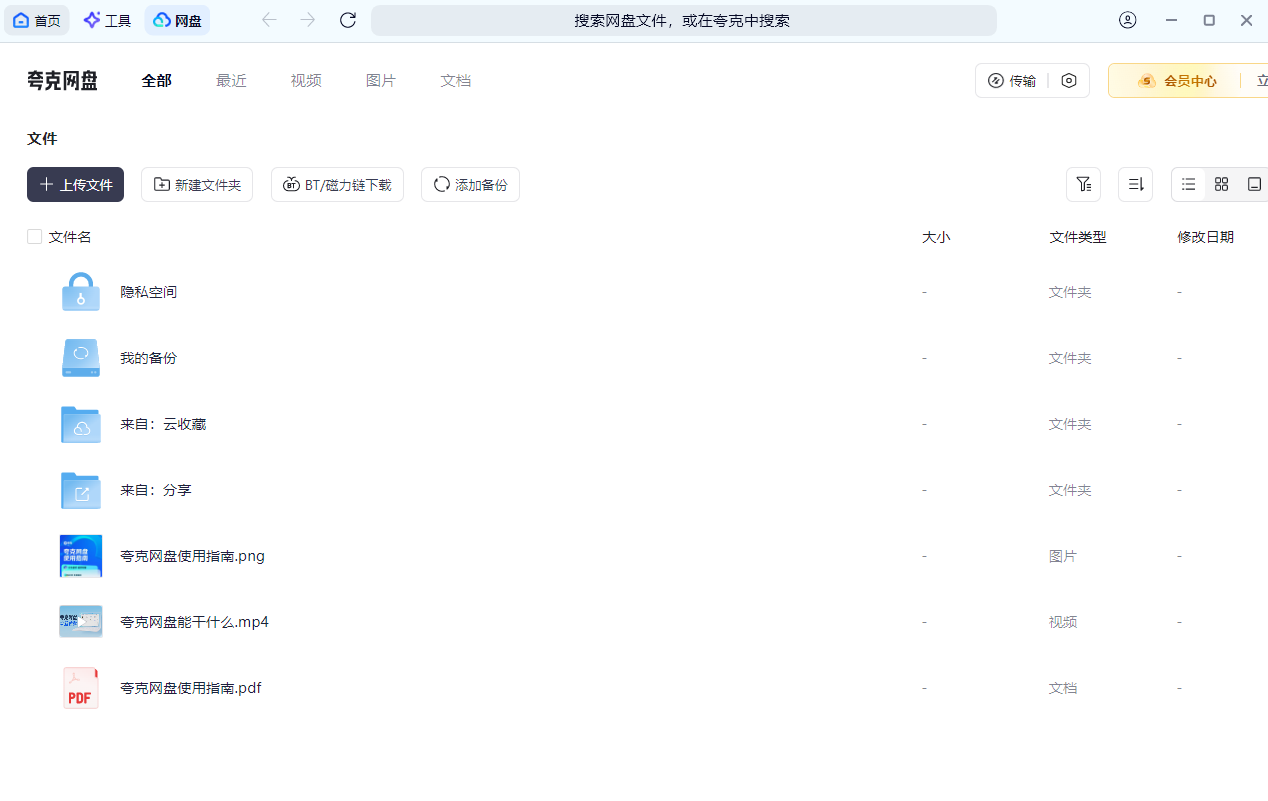This screenshot has height=801, width=1268.
Task: Show the 全部 files category
Action: pyautogui.click(x=157, y=81)
